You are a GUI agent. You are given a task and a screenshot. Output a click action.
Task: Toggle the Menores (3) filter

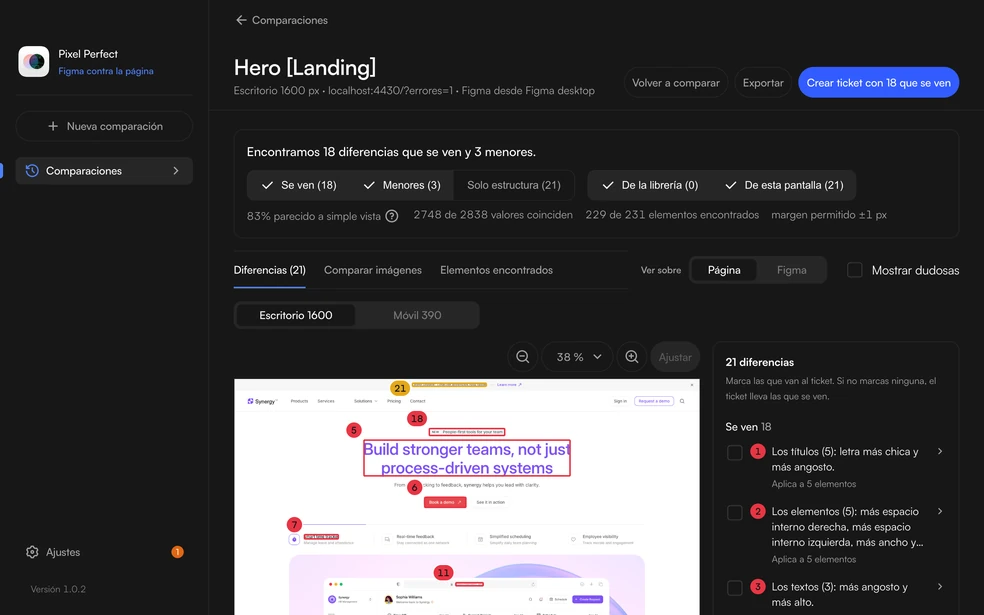click(402, 185)
